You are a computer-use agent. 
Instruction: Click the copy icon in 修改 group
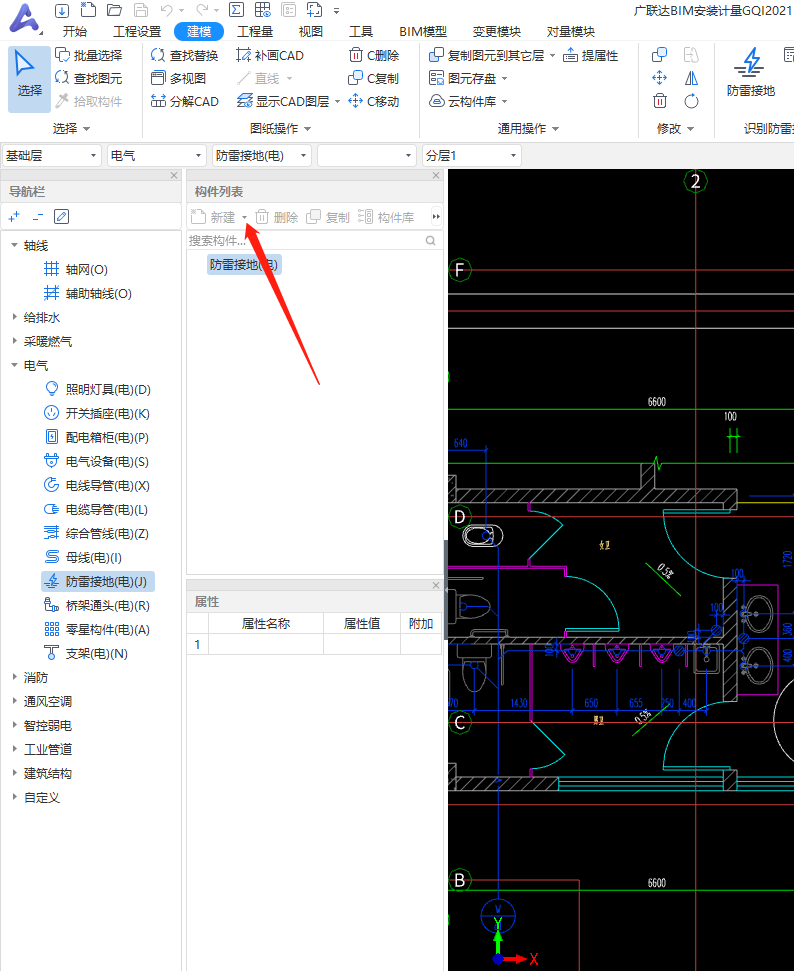660,55
